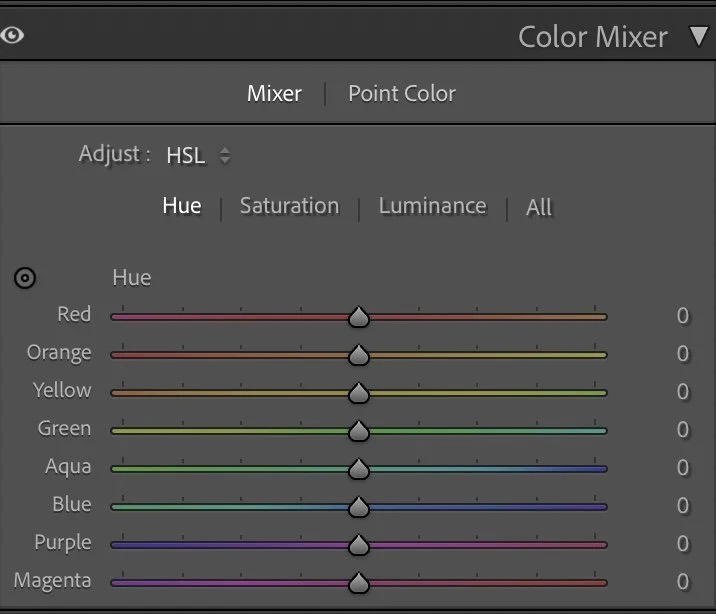
Task: Click the Red hue value field
Action: tap(683, 315)
